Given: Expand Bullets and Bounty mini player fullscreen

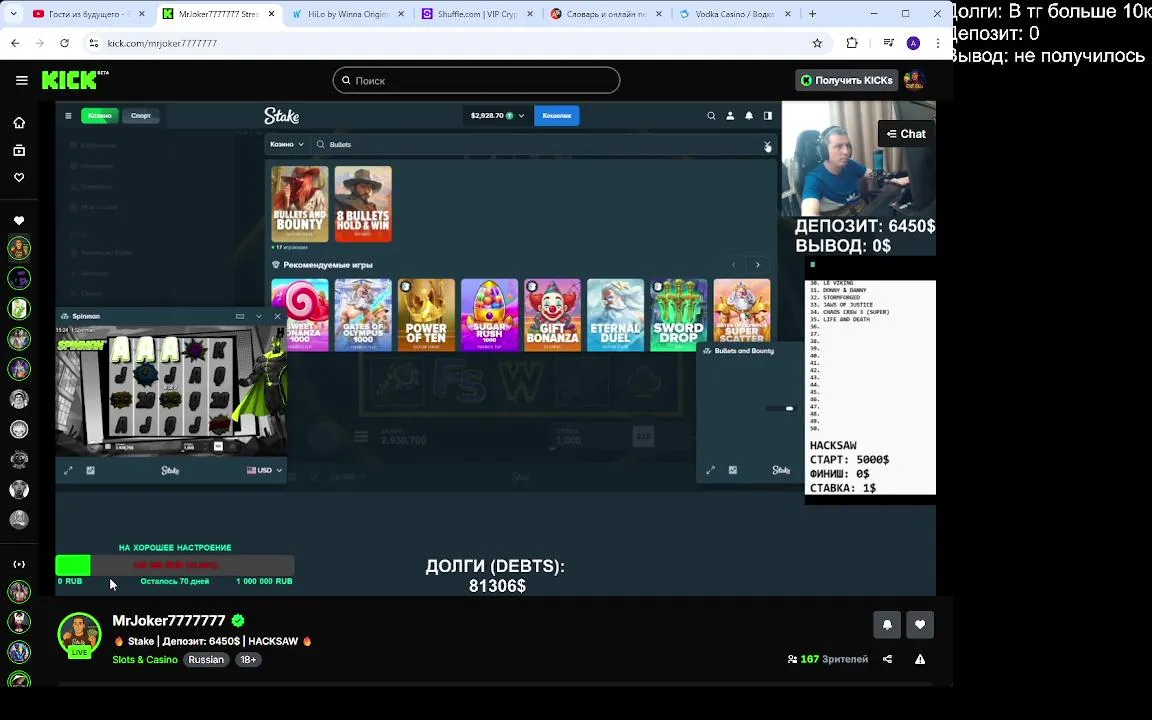Looking at the screenshot, I should (710, 470).
